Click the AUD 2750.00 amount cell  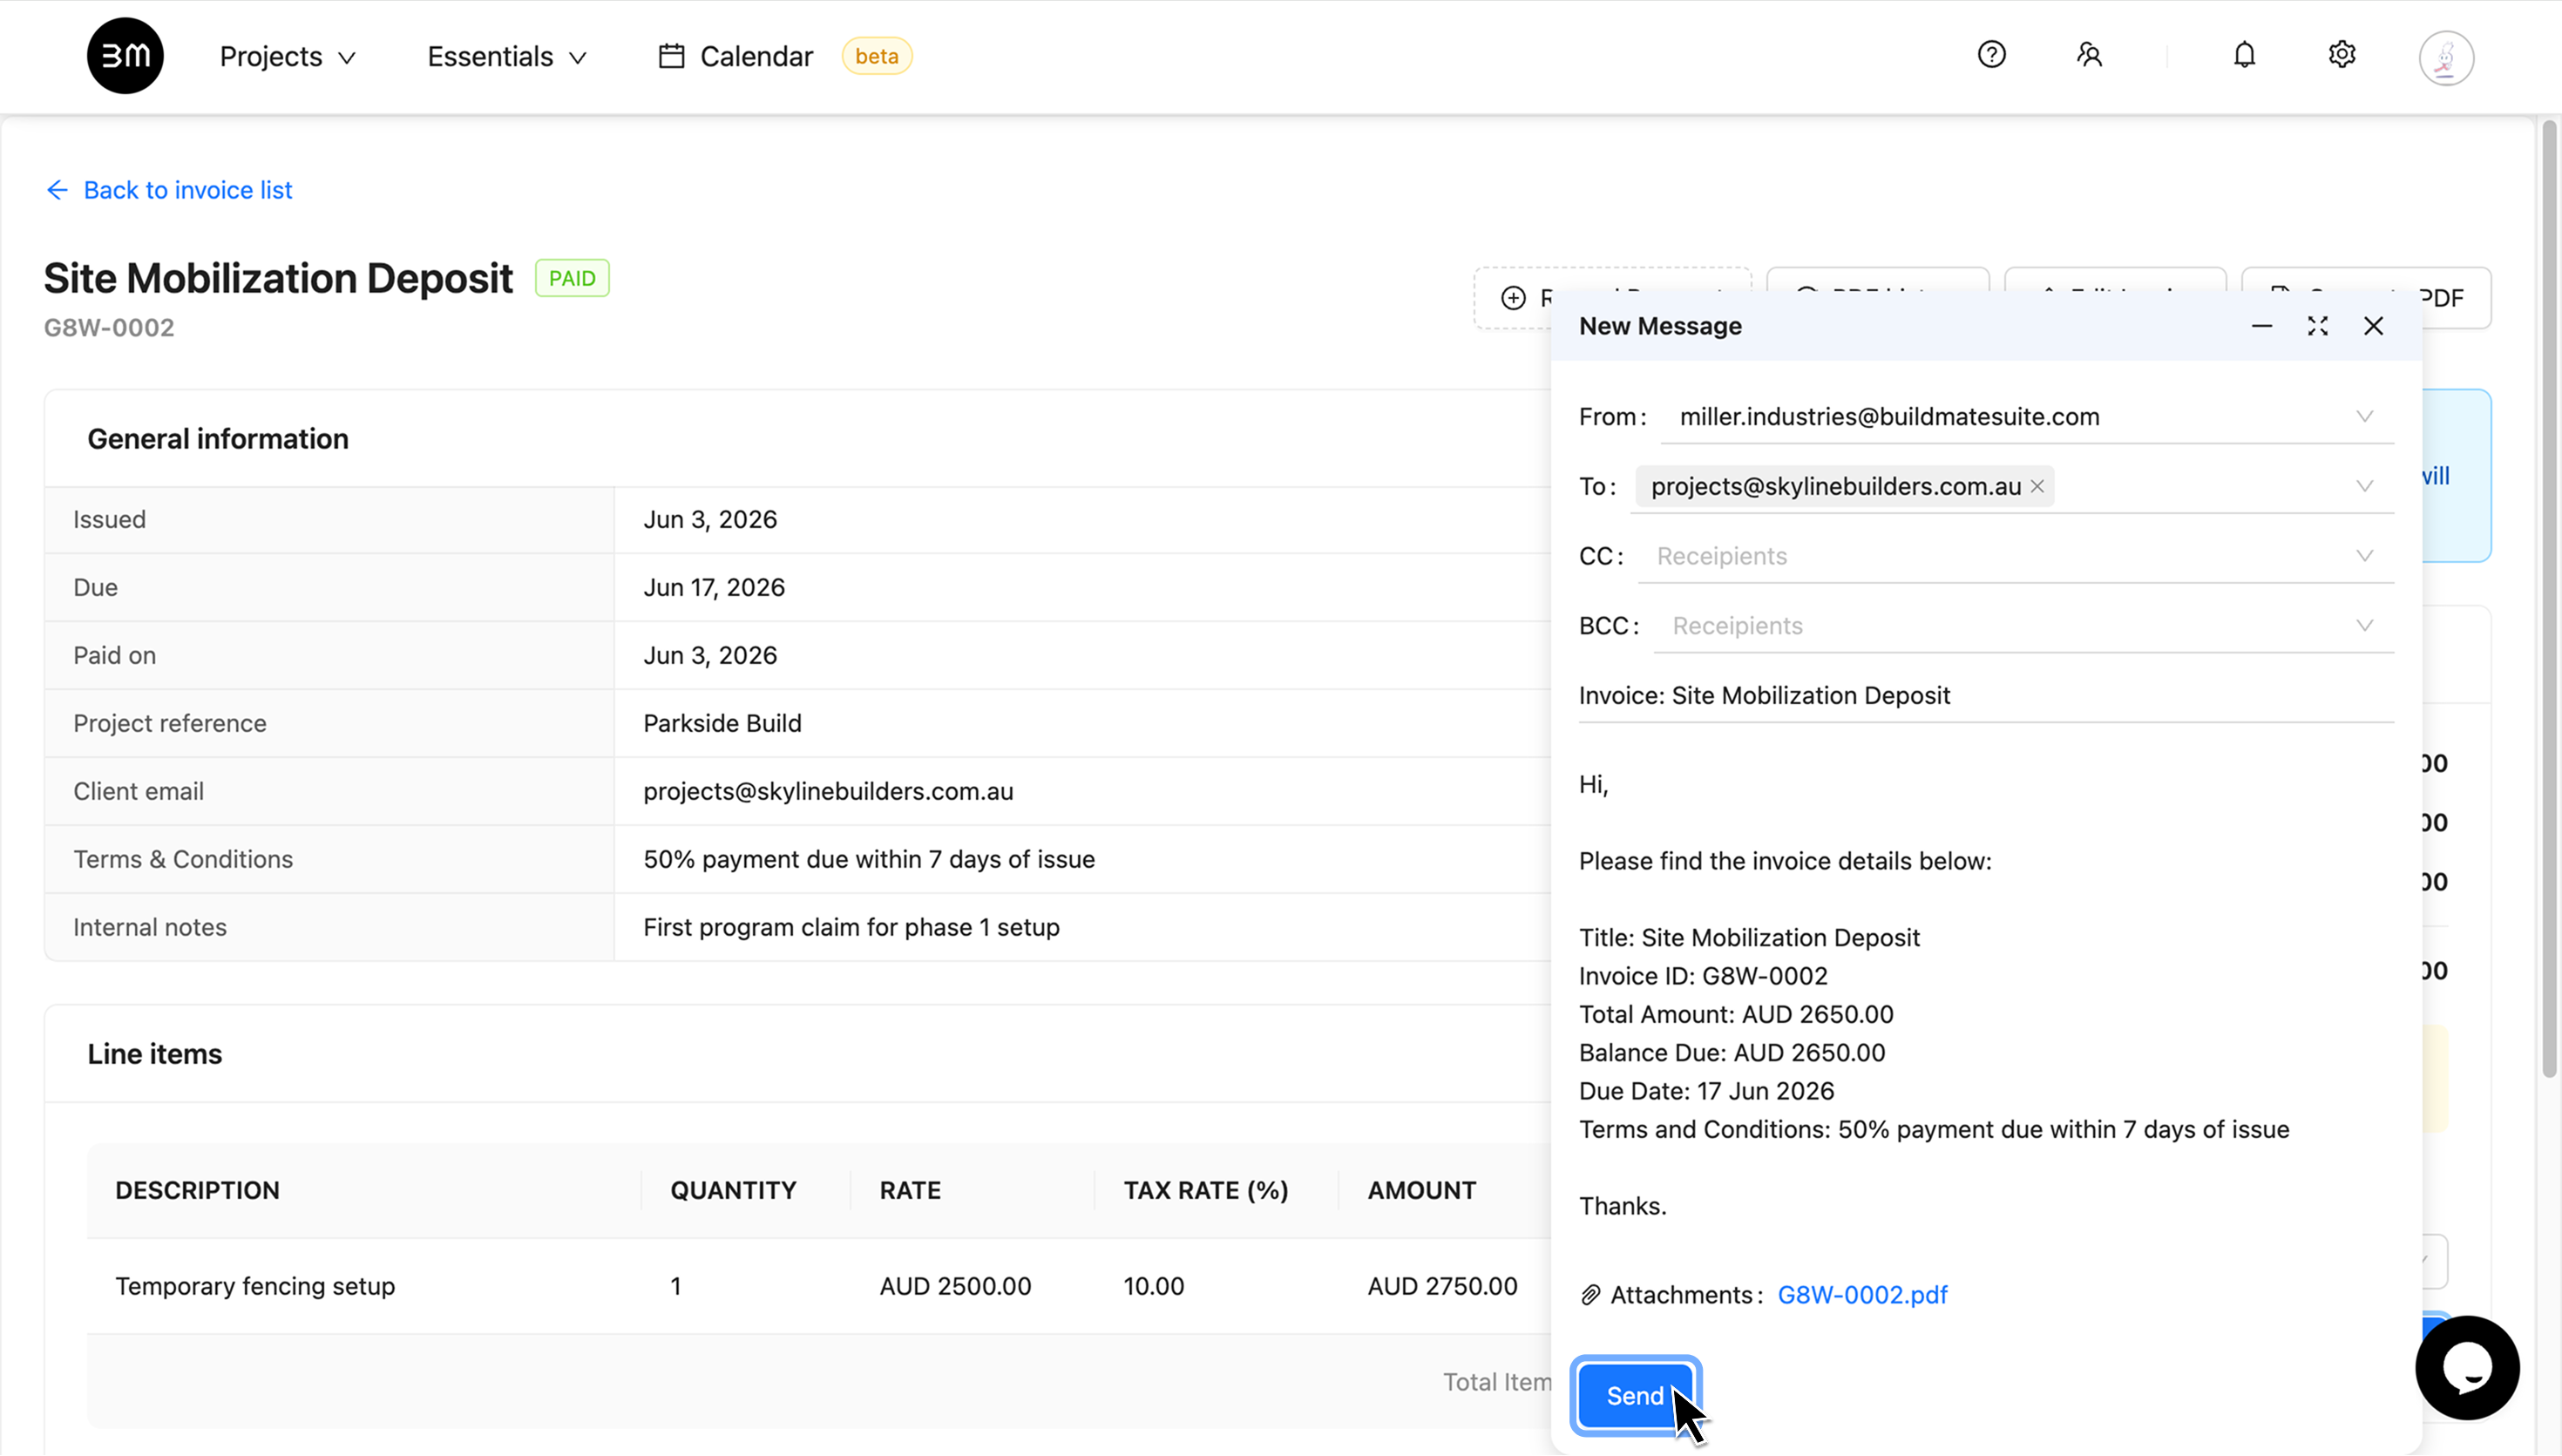tap(1442, 1286)
